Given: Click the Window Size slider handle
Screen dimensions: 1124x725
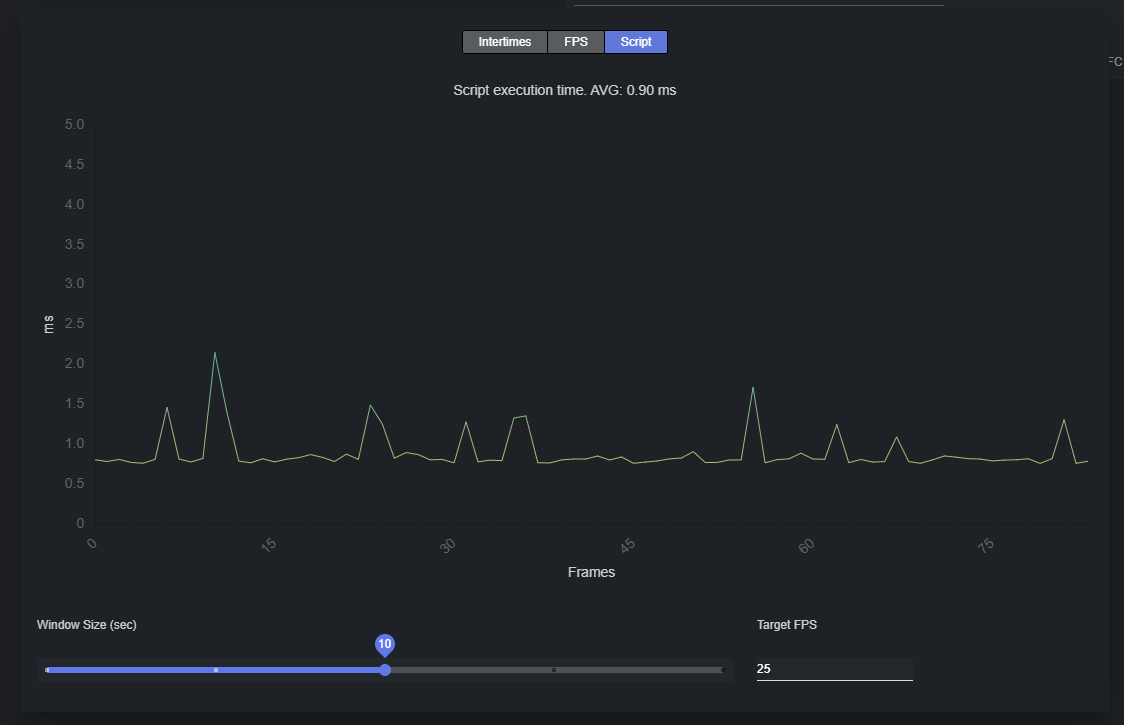Looking at the screenshot, I should click(x=385, y=669).
